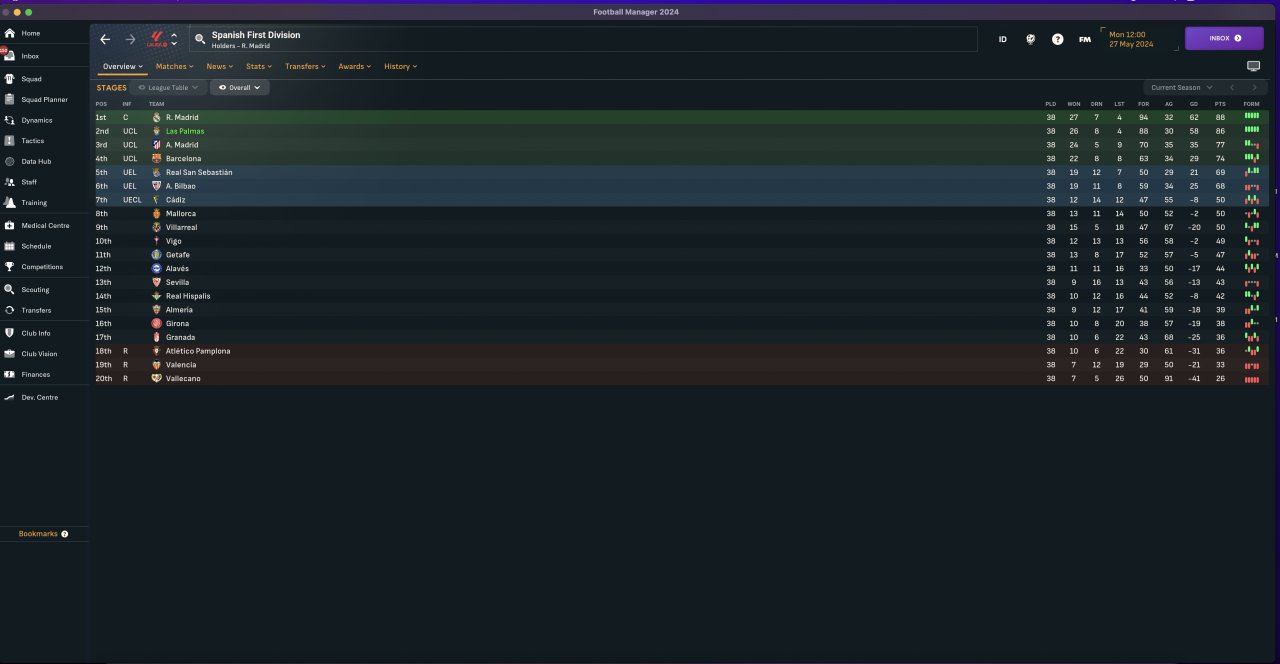Screen dimensions: 1280x664
Task: Click the LaLiga competition logo
Action: click(156, 39)
